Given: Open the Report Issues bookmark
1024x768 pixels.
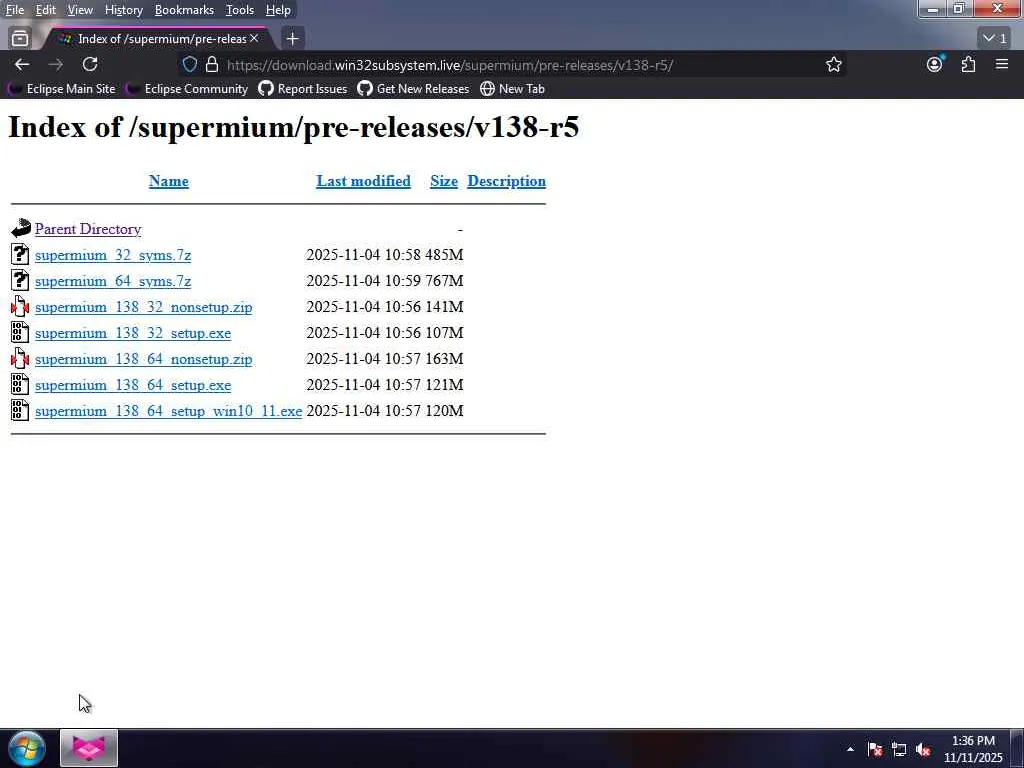Looking at the screenshot, I should (303, 89).
